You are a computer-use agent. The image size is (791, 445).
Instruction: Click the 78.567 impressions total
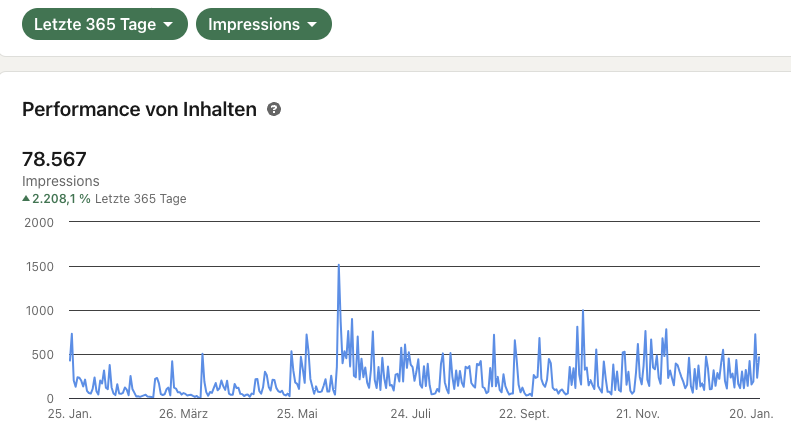pos(54,159)
